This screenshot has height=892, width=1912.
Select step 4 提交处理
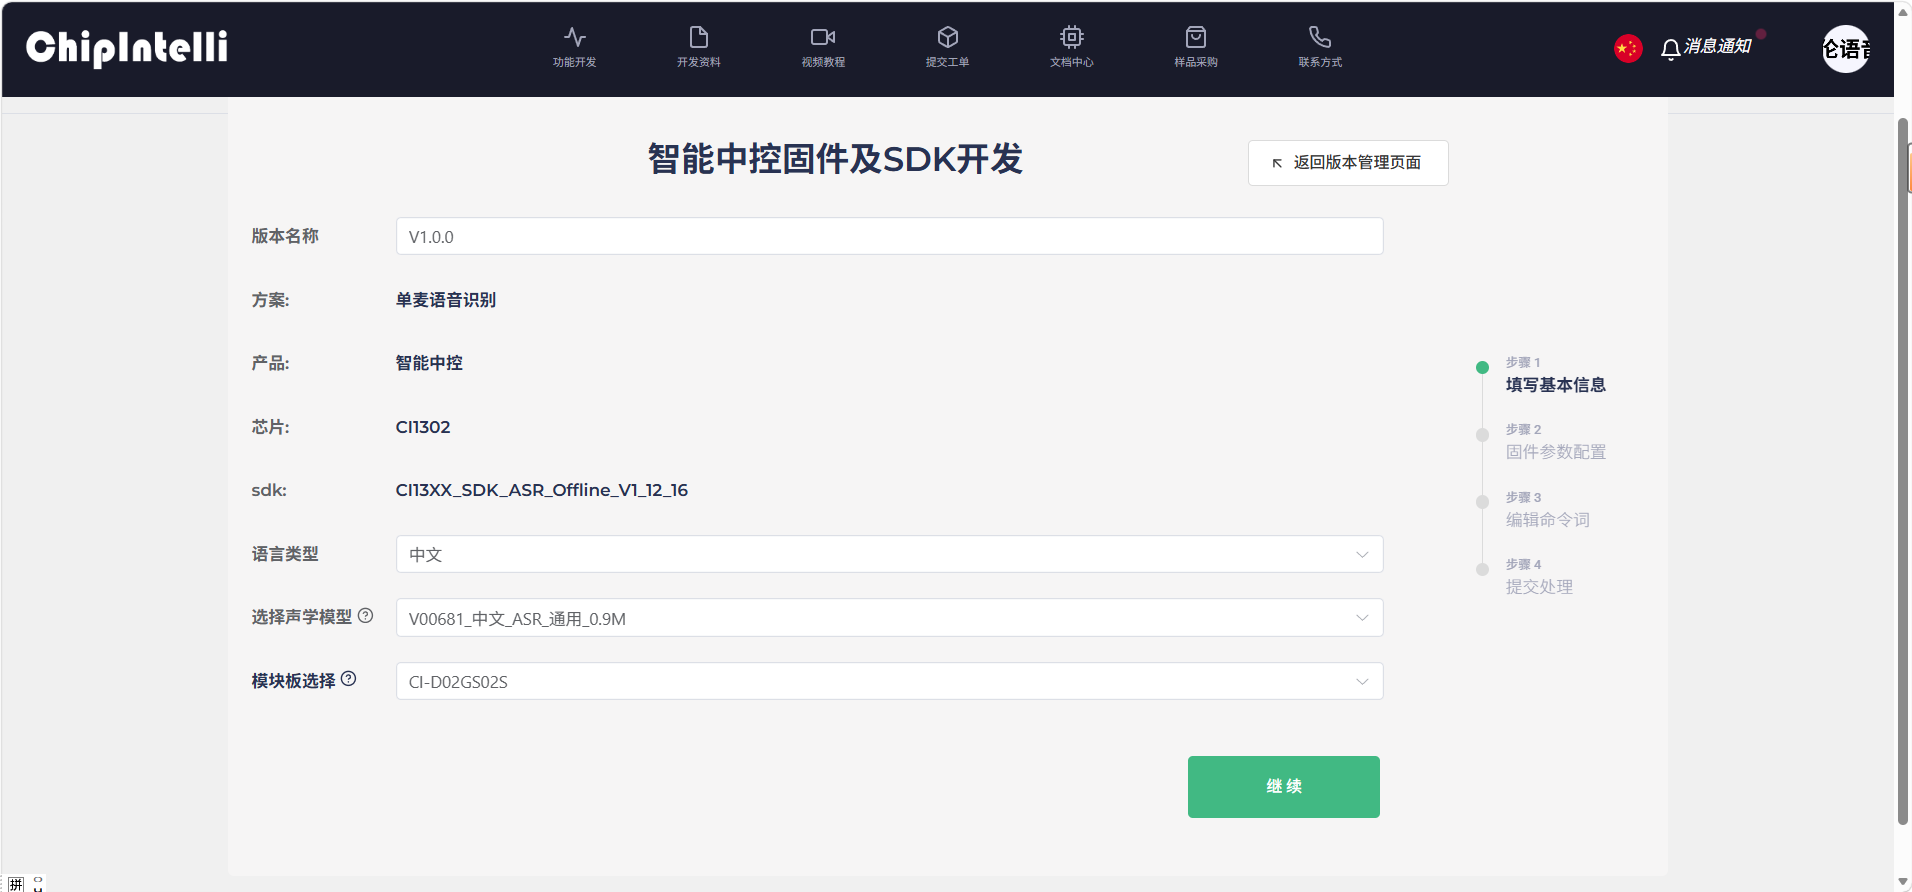click(x=1539, y=587)
